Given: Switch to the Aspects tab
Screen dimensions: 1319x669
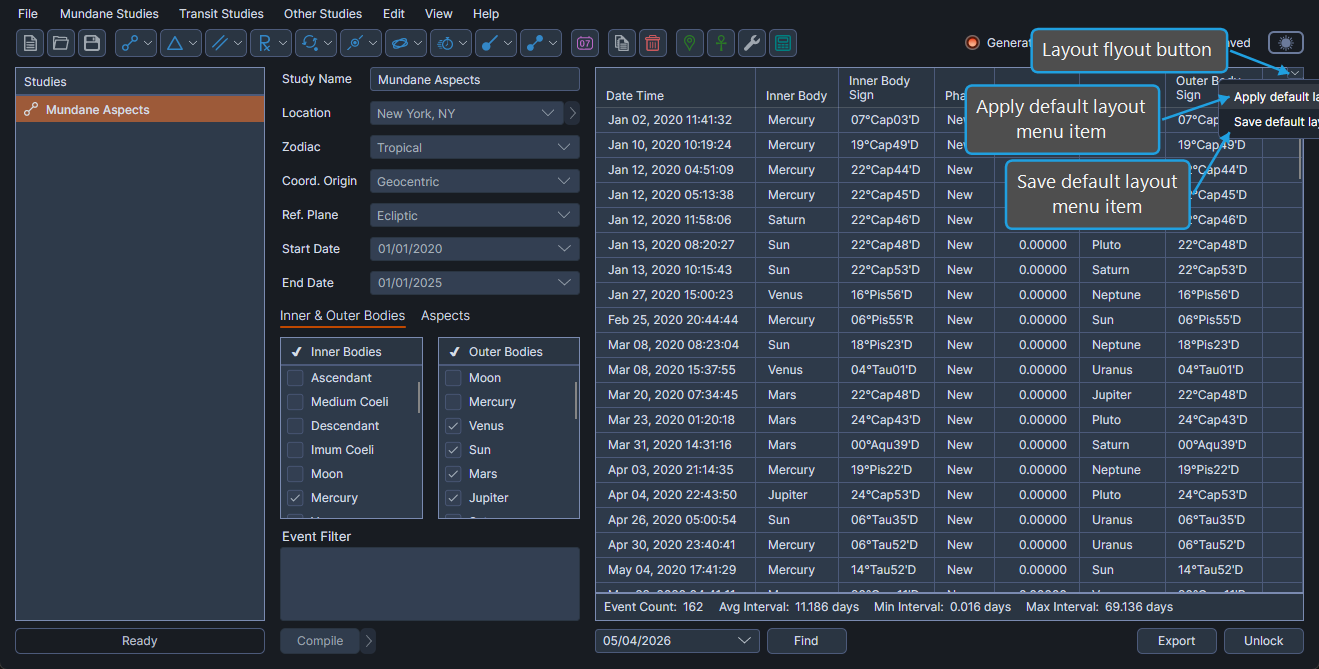Looking at the screenshot, I should click(x=445, y=315).
